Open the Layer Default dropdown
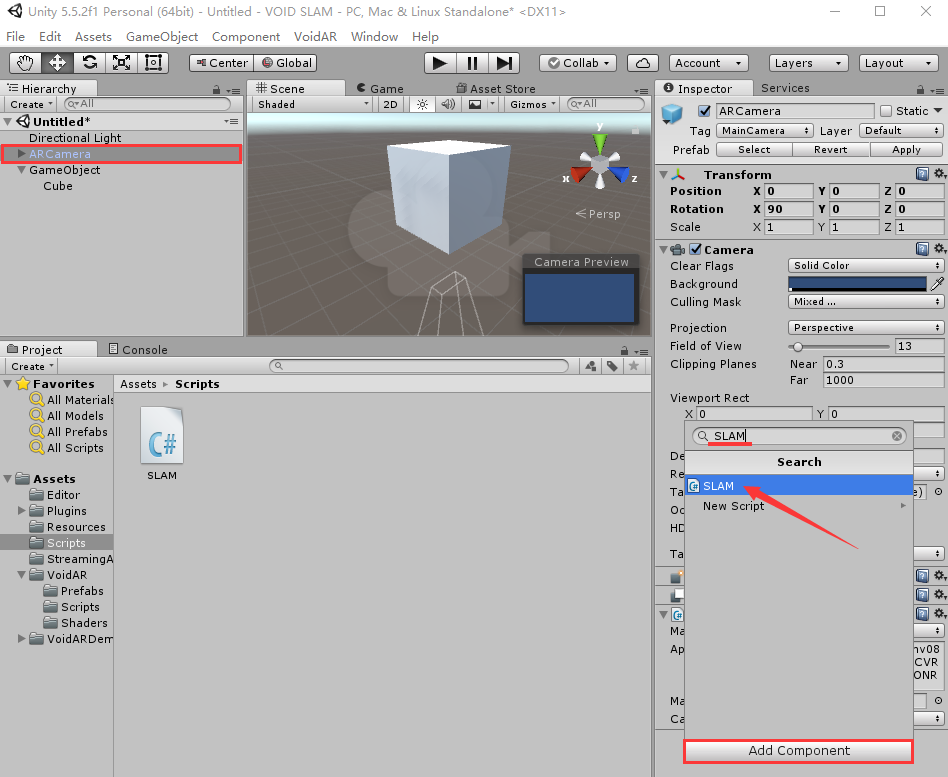Image resolution: width=948 pixels, height=777 pixels. [x=900, y=131]
